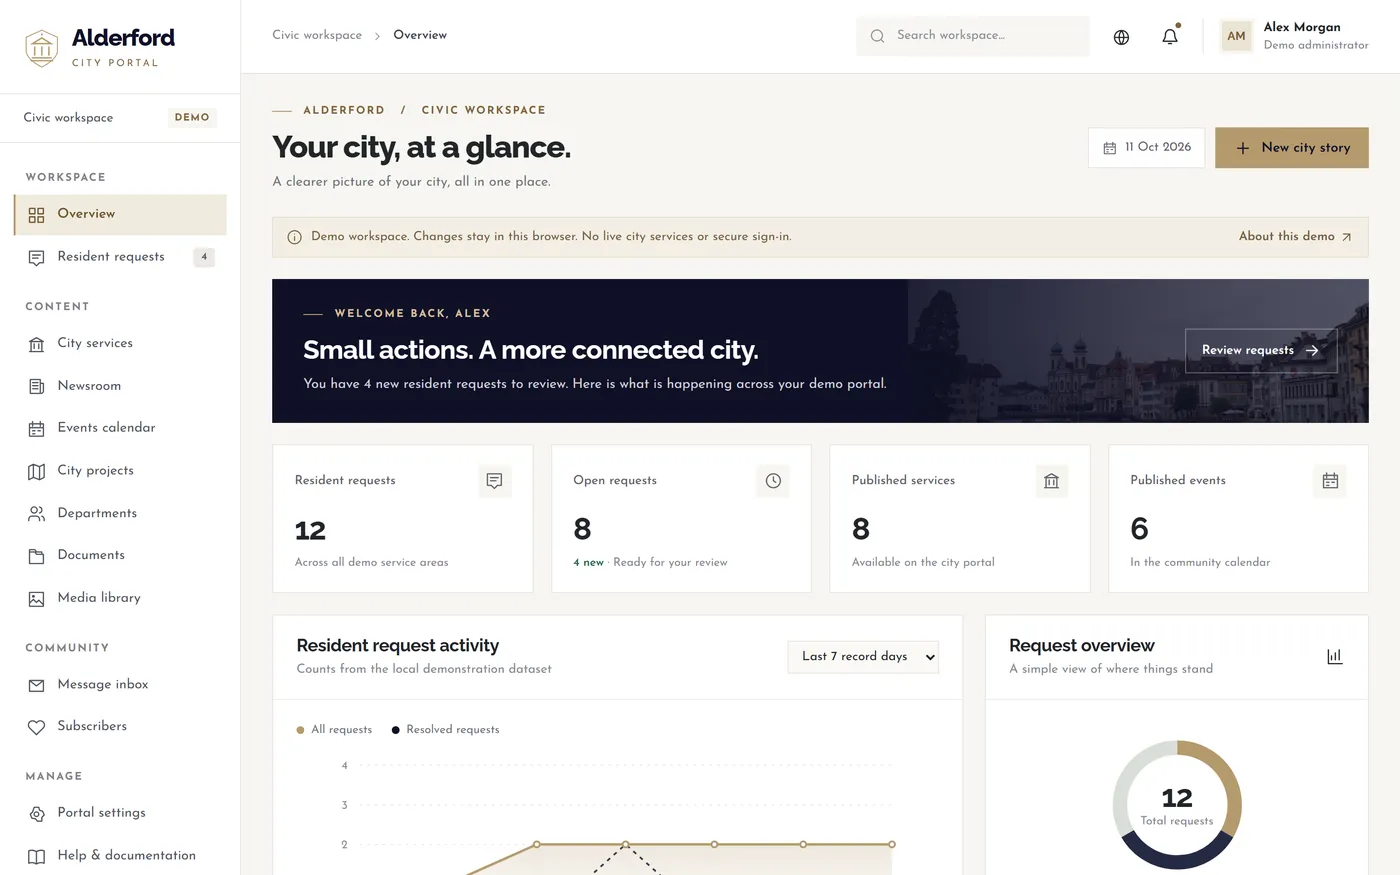Navigate to Events calendar
This screenshot has height=875, width=1400.
[120, 428]
